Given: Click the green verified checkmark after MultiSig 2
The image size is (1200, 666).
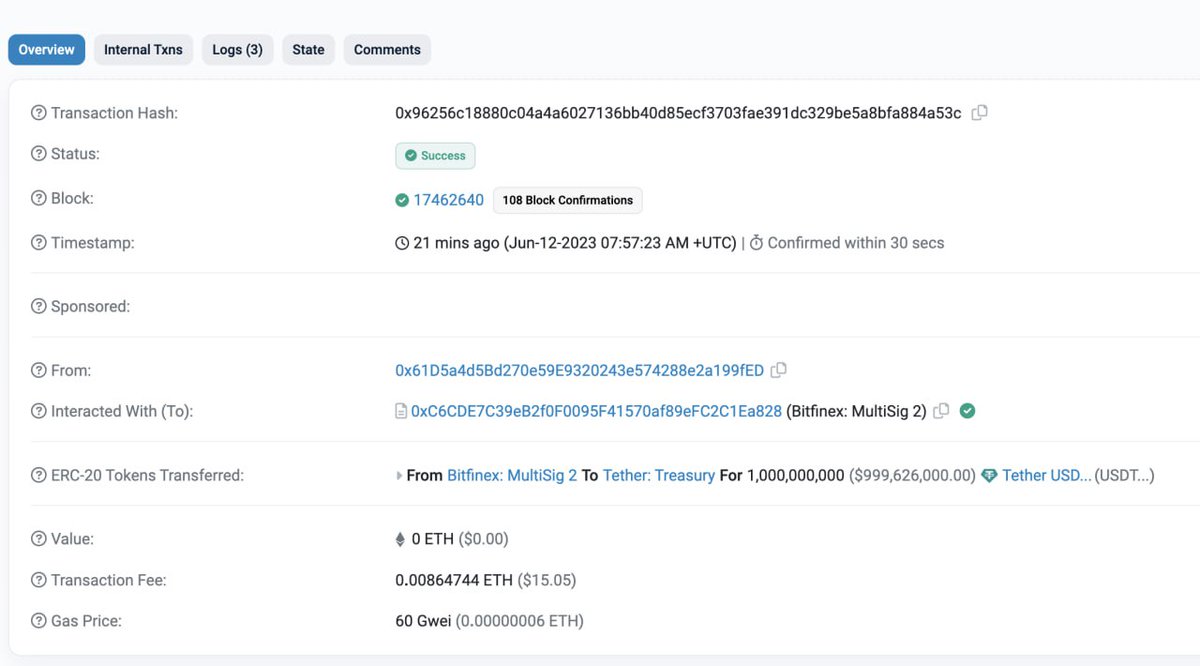Looking at the screenshot, I should tap(967, 410).
